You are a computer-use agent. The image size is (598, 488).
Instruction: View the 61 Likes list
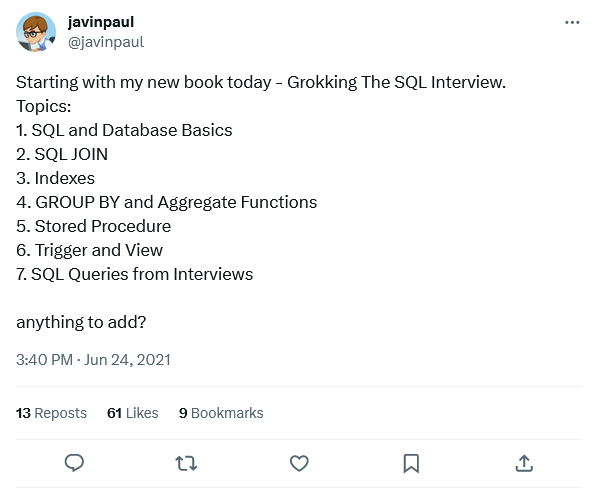(x=132, y=413)
